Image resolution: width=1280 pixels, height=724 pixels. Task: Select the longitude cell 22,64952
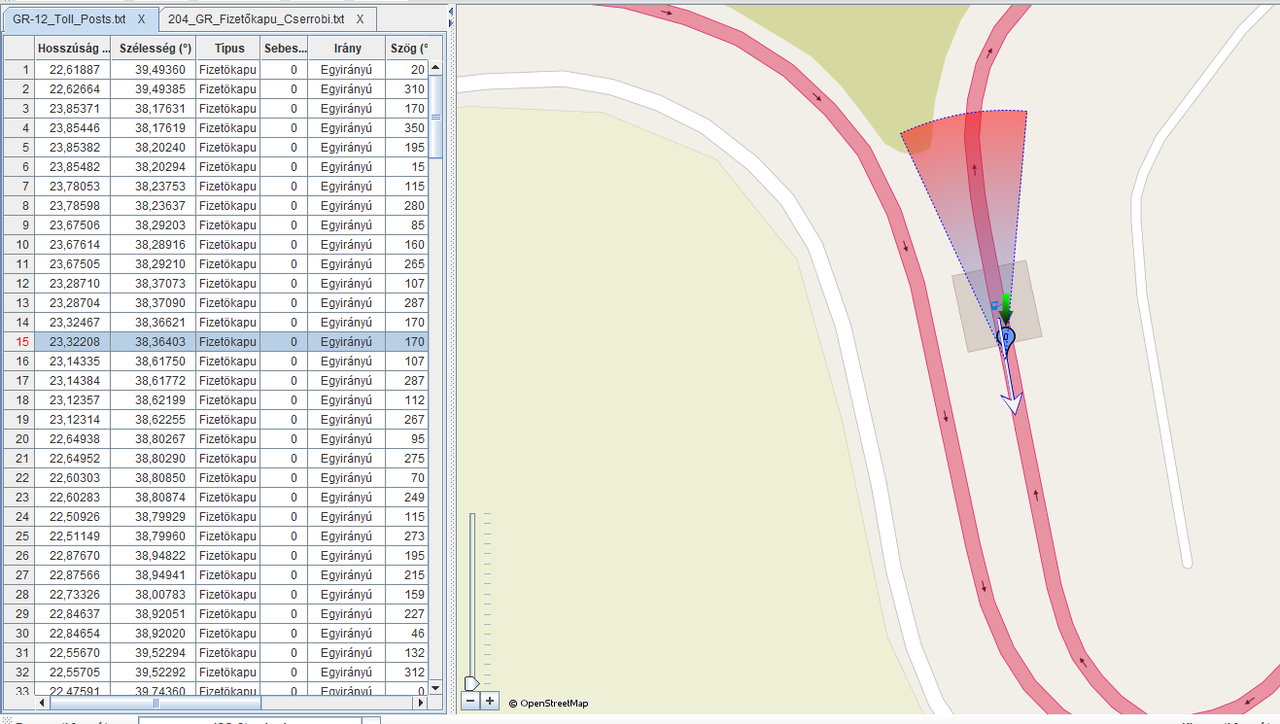(x=72, y=459)
